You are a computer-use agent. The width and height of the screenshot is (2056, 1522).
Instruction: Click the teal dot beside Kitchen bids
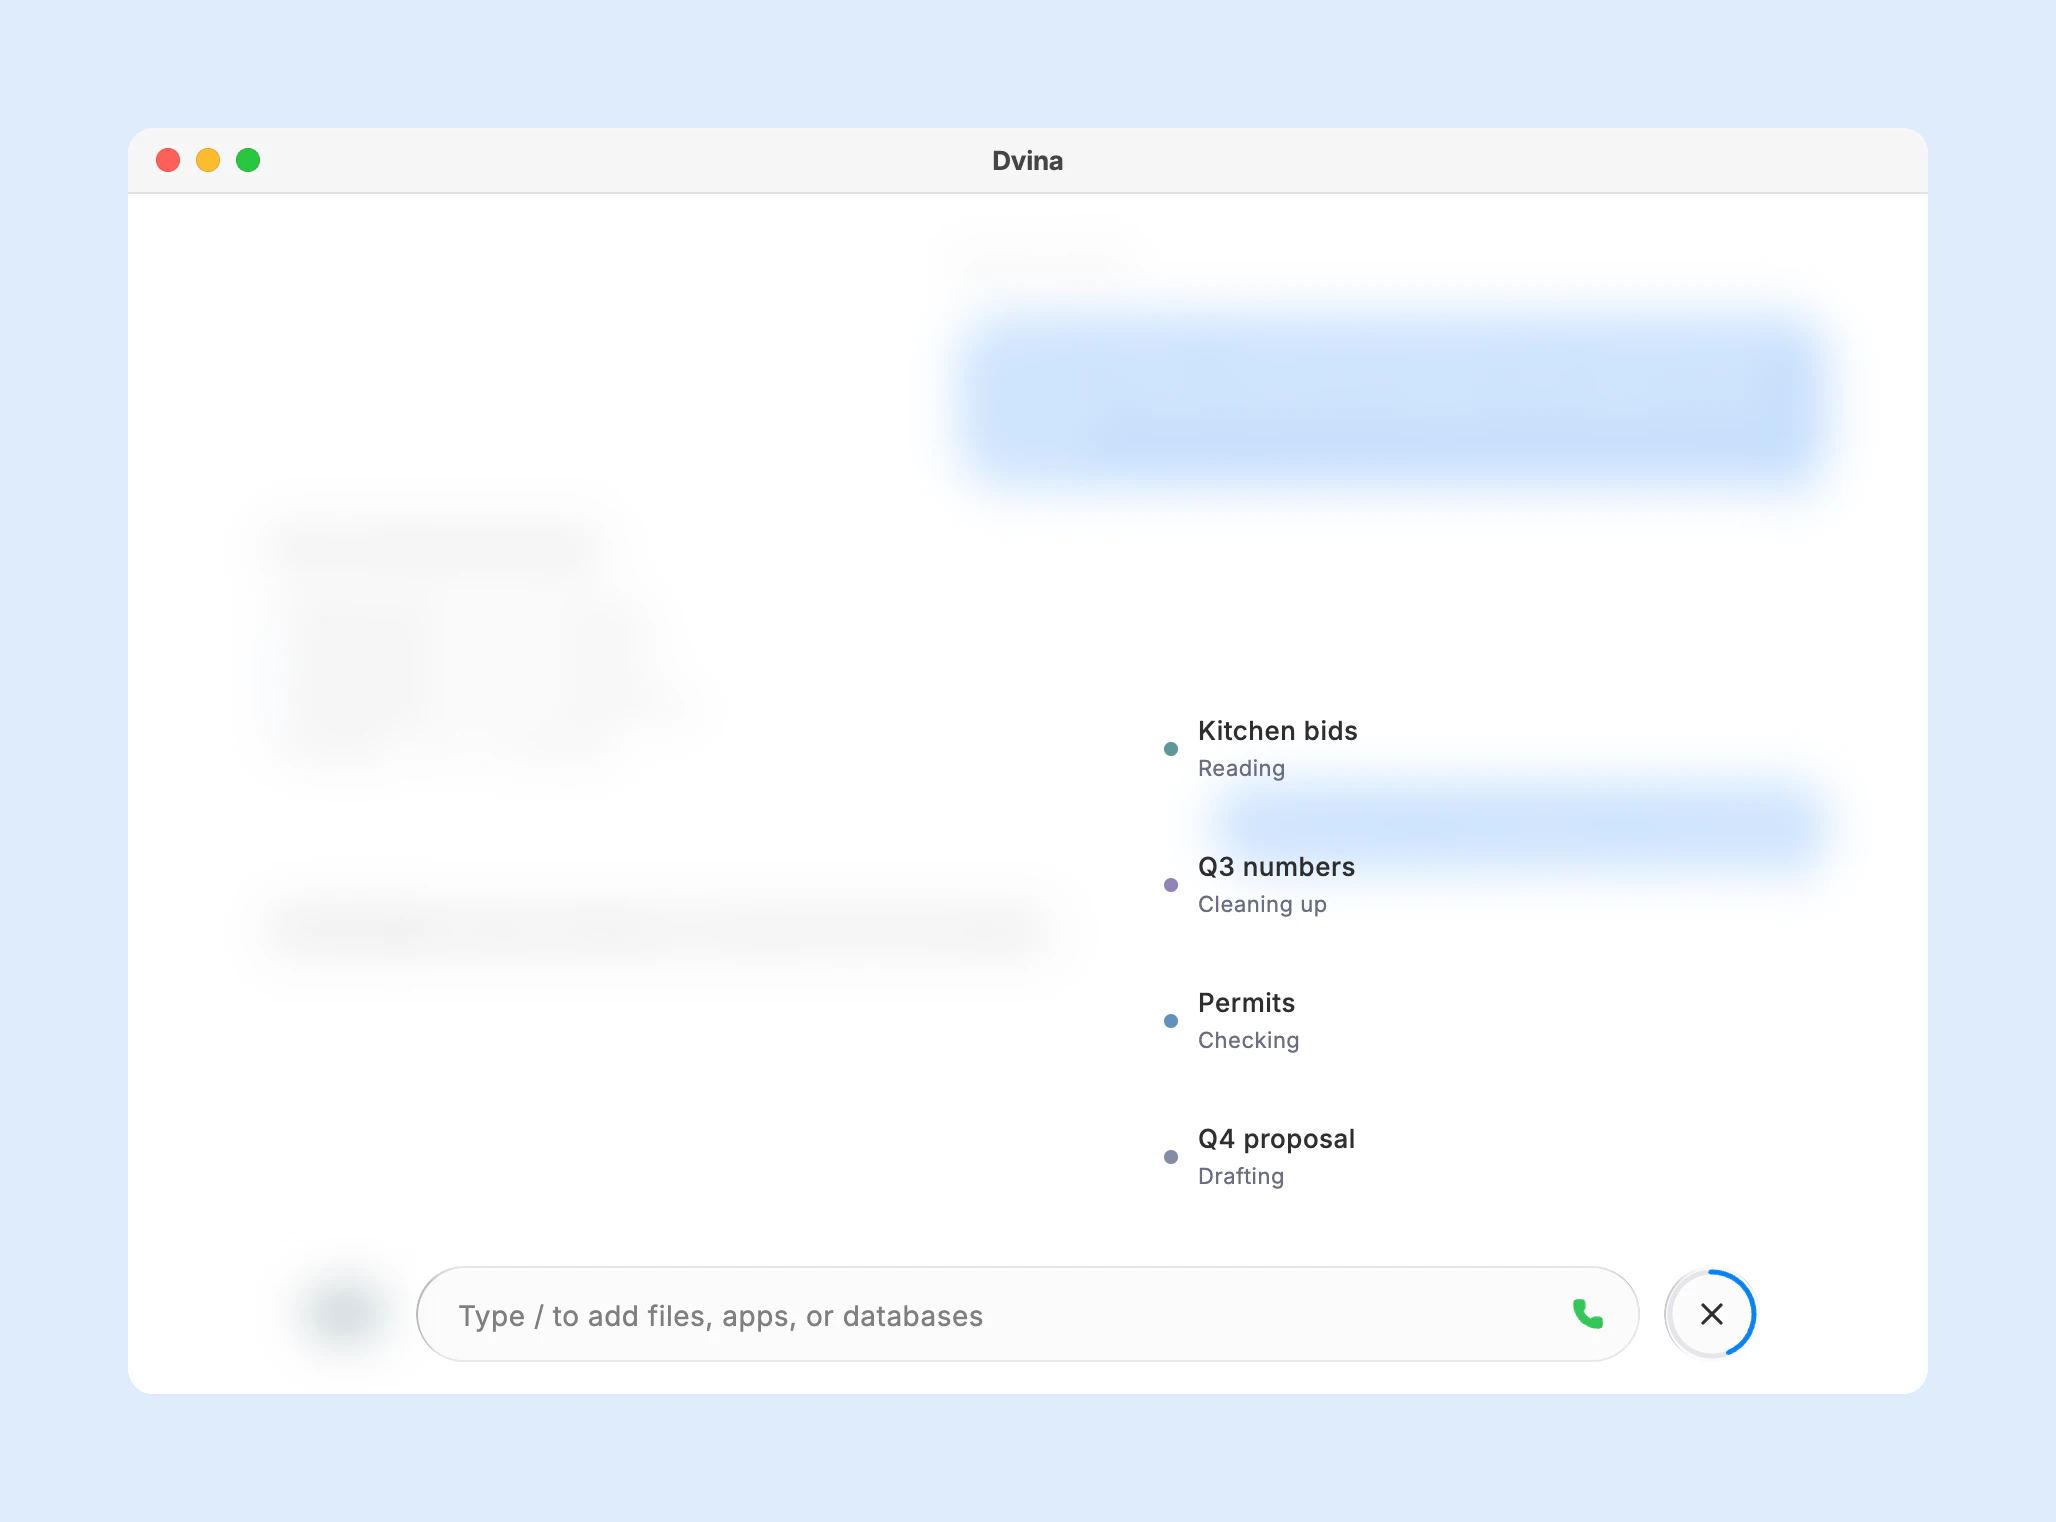coord(1171,749)
